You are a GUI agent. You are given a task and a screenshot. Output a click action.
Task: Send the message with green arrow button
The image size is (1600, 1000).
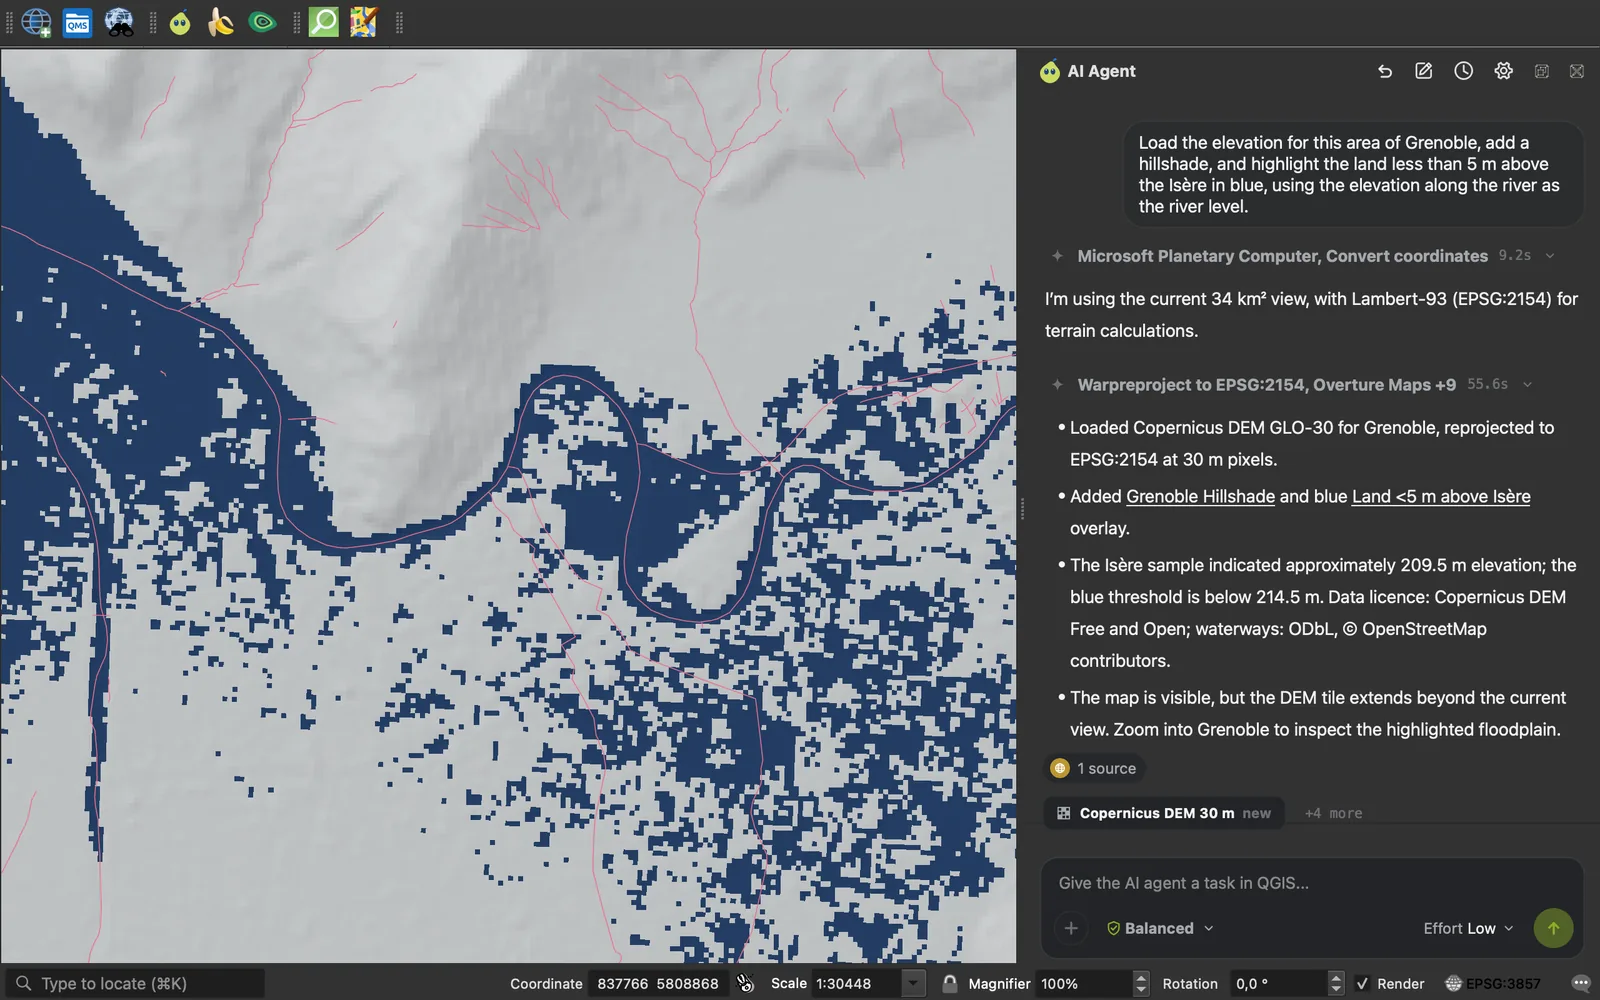(1553, 928)
